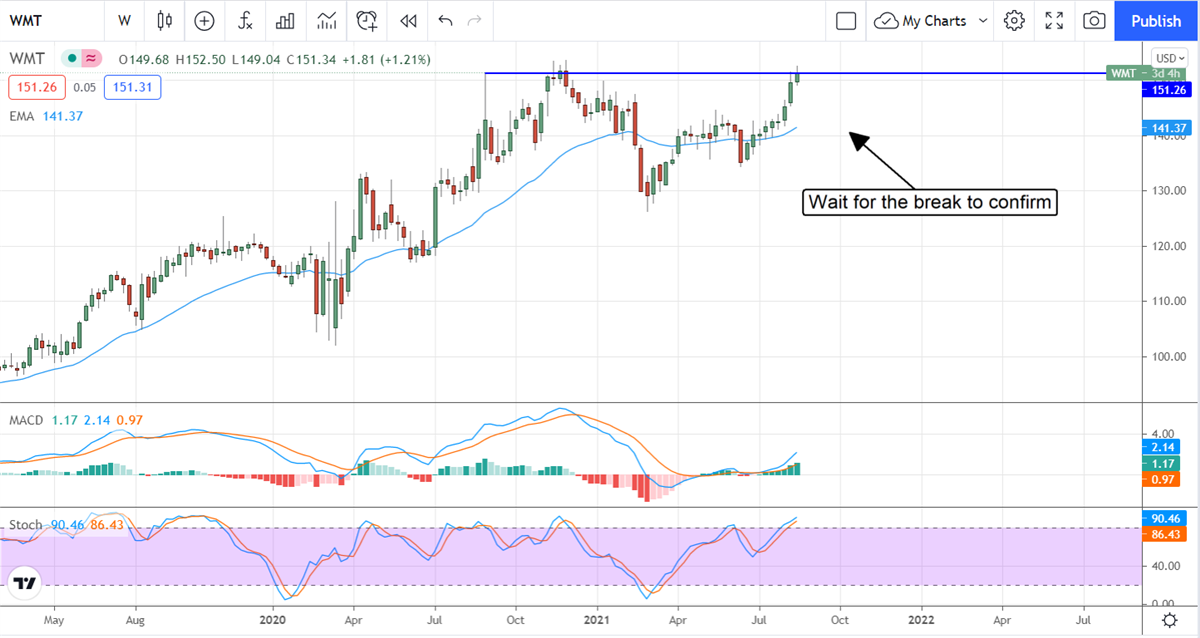The width and height of the screenshot is (1200, 638).
Task: Take a chart snapshot with camera icon
Action: tap(1095, 20)
